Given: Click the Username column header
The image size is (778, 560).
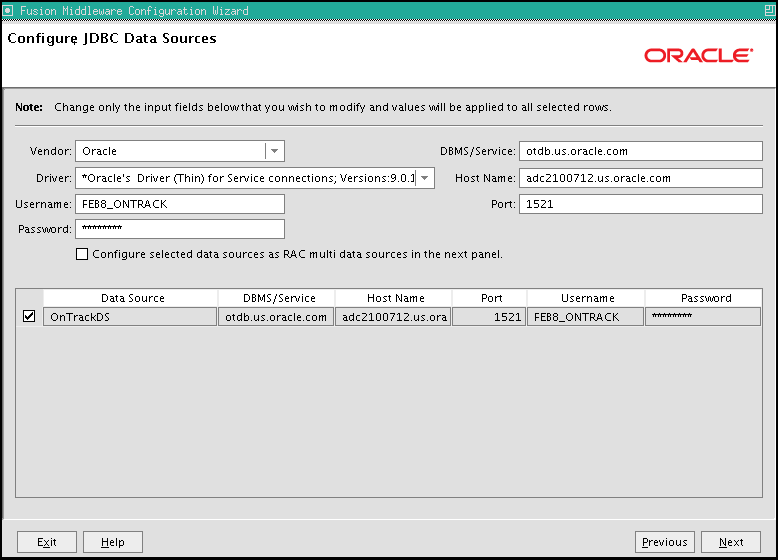Looking at the screenshot, I should [586, 298].
